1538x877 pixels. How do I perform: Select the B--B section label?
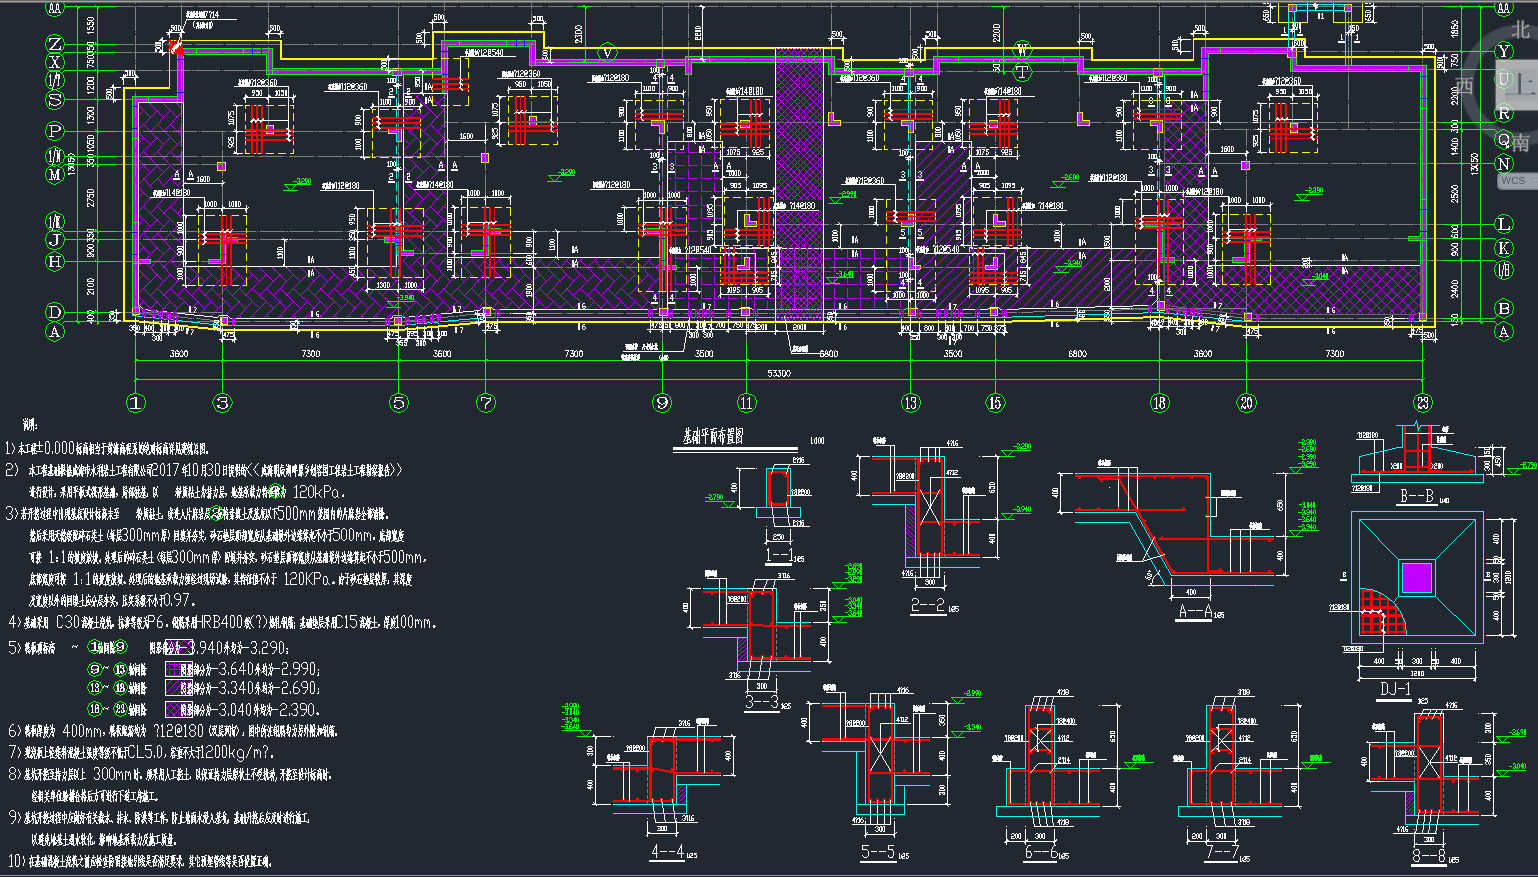click(x=1417, y=496)
